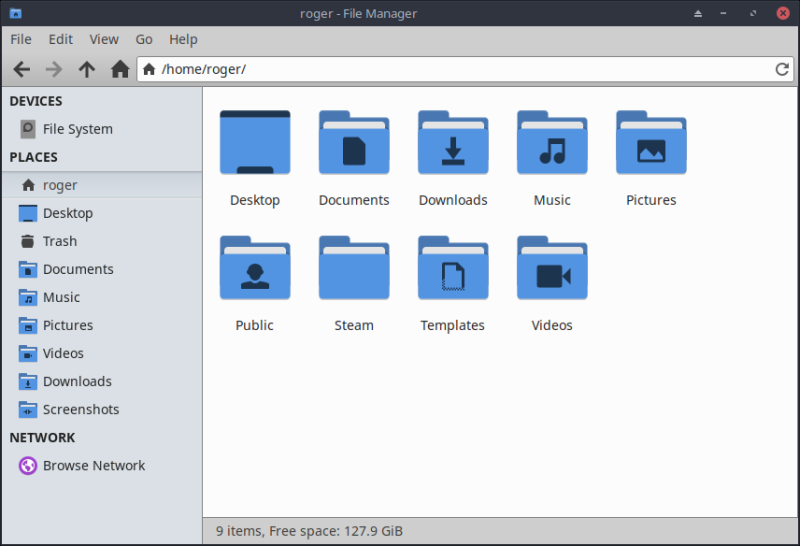Select the Steam folder
This screenshot has width=800, height=546.
click(354, 269)
